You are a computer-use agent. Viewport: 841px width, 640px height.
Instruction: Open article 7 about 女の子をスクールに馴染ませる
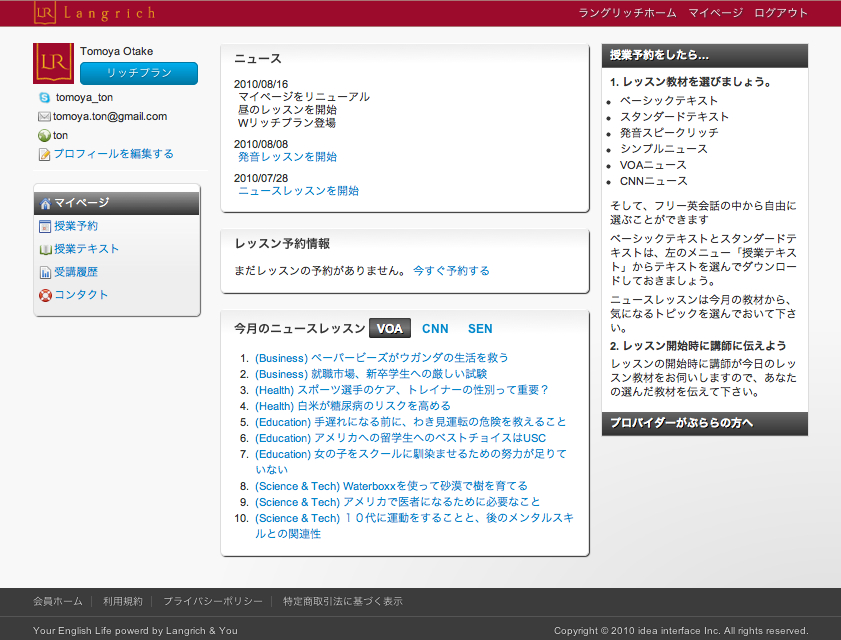pyautogui.click(x=411, y=462)
